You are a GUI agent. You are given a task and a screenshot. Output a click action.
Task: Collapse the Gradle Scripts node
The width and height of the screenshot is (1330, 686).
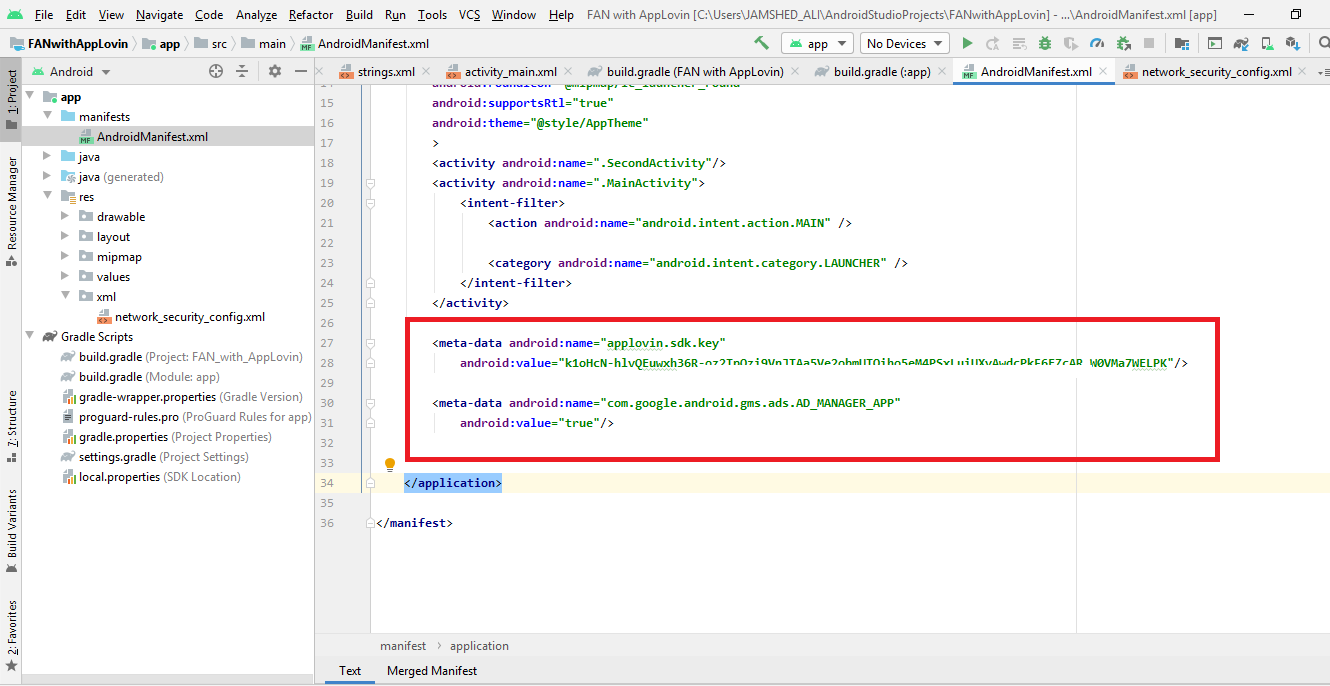coord(31,337)
